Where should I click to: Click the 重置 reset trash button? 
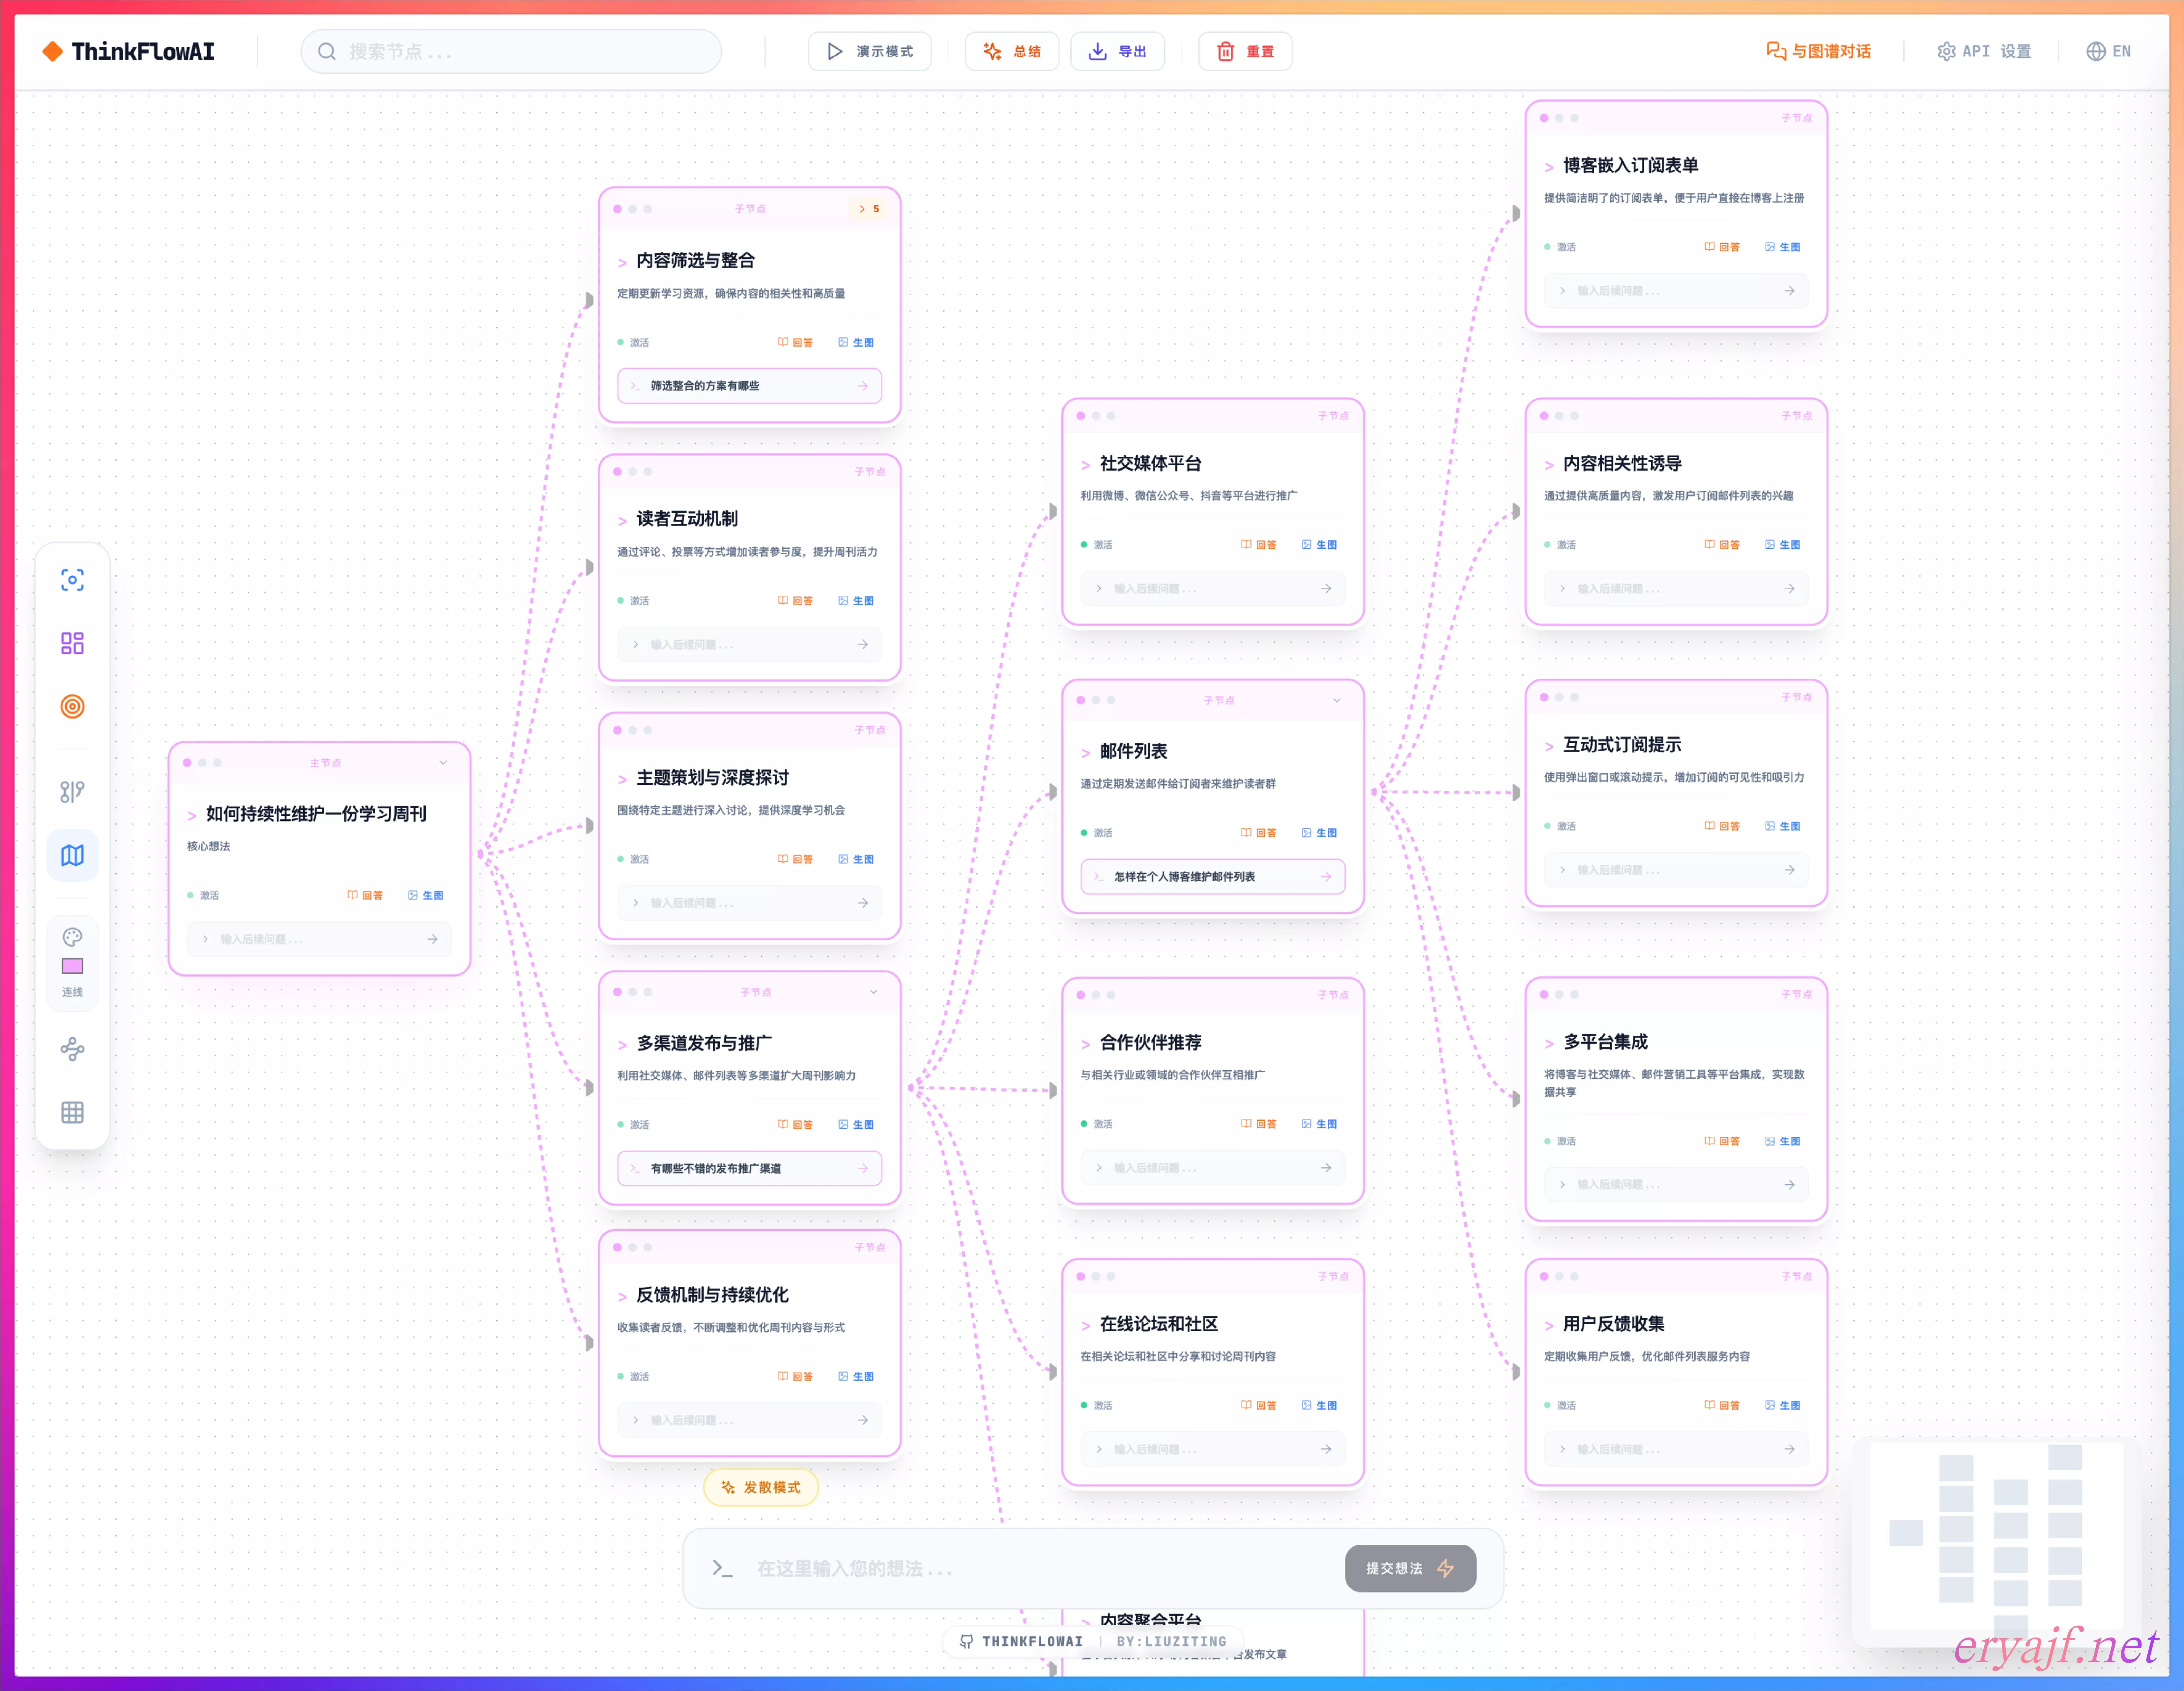coord(1245,51)
